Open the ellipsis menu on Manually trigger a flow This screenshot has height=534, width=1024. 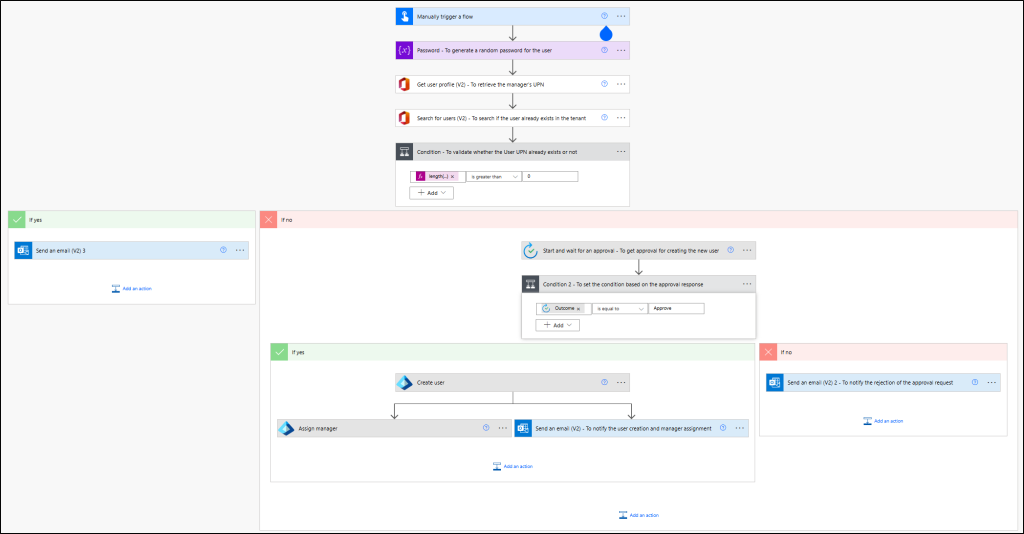click(x=621, y=17)
